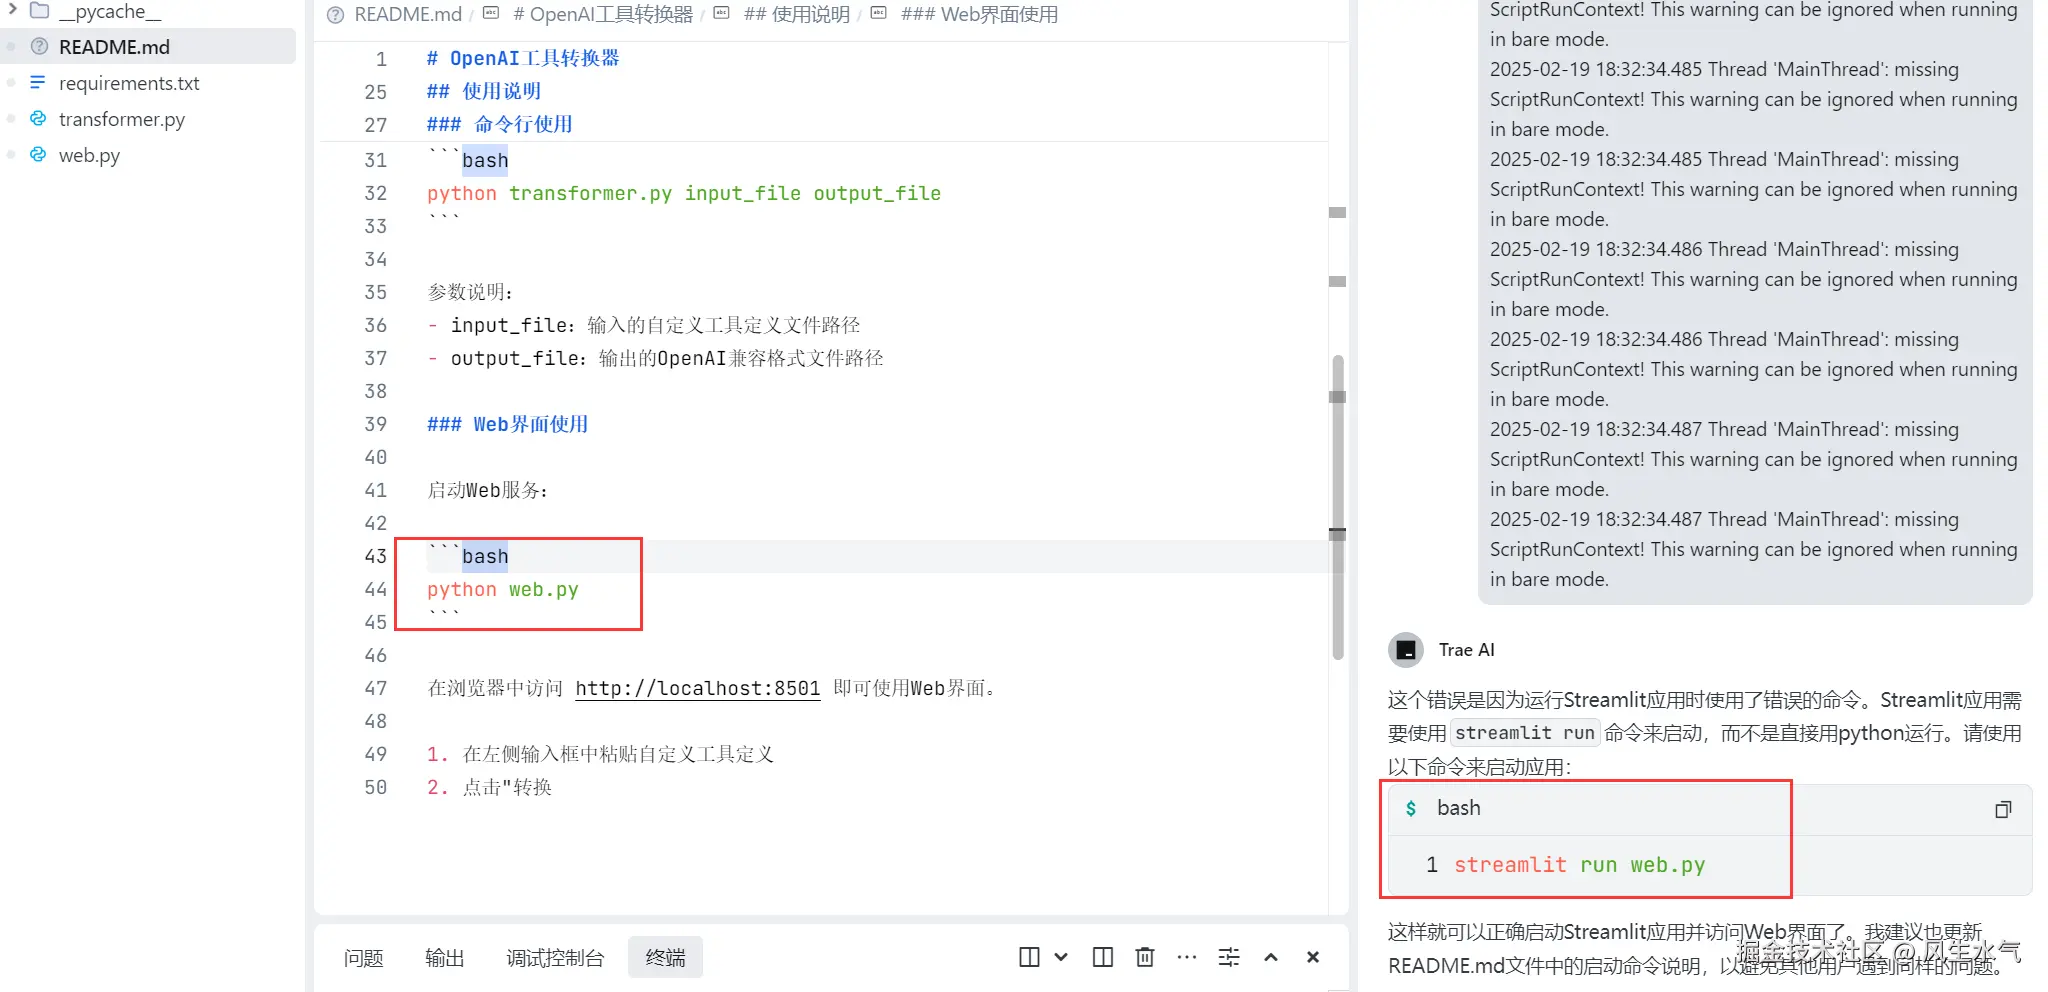The height and width of the screenshot is (992, 2048).
Task: Open transformer.py from the file tree
Action: 122,119
